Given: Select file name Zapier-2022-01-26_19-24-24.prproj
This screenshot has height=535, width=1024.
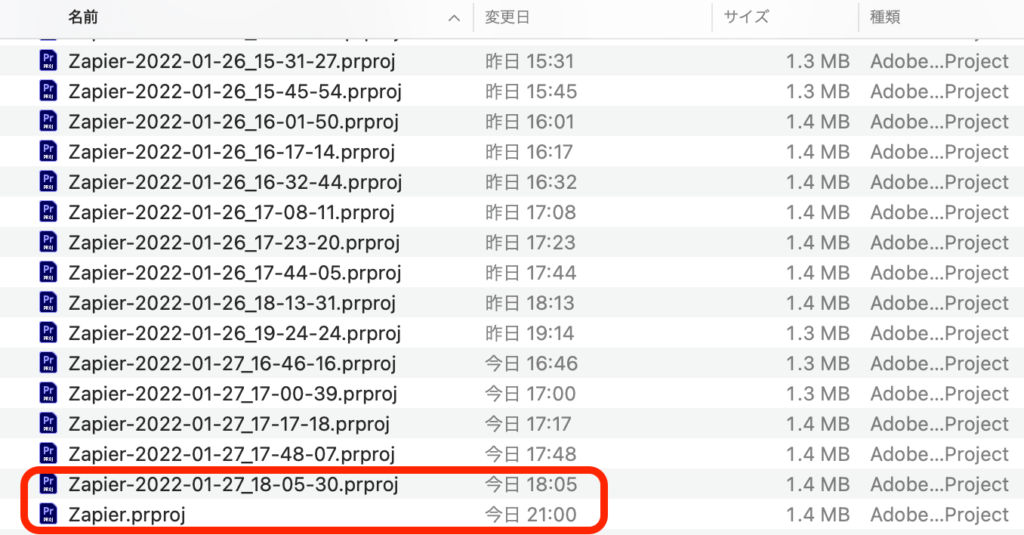Looking at the screenshot, I should pos(234,333).
